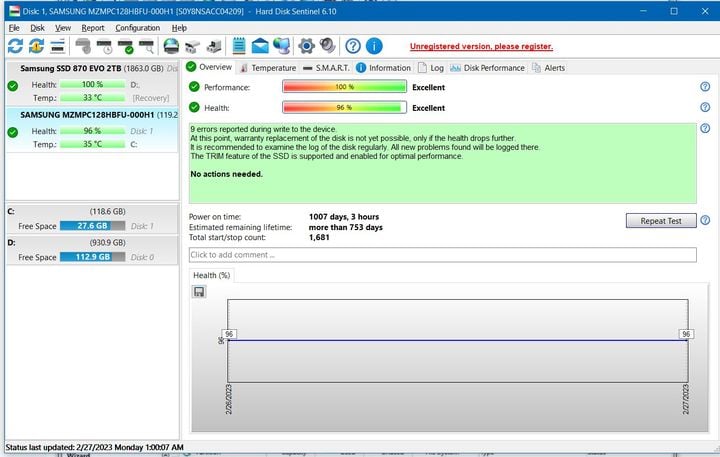
Task: Select the Health (%) graph tab
Action: [x=211, y=275]
